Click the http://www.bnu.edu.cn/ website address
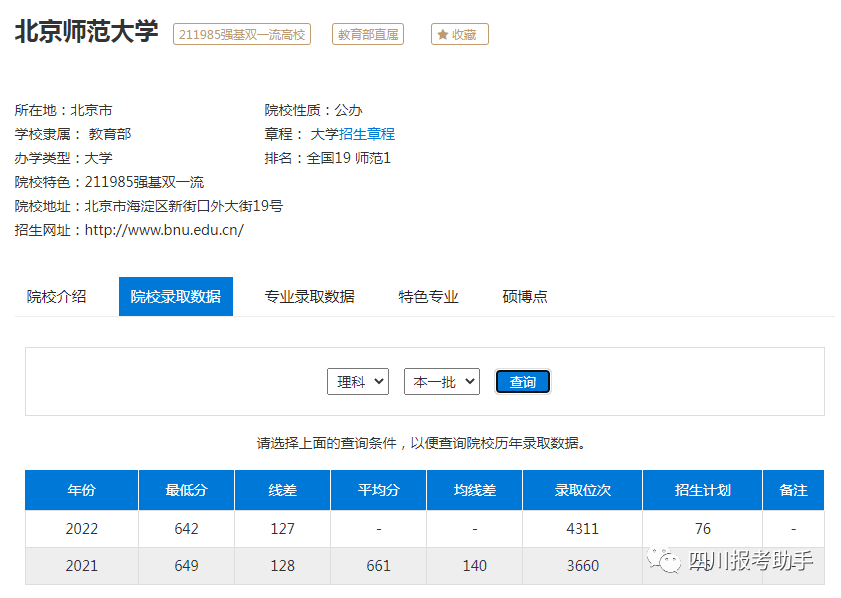Screen dimensions: 841x598 (164, 230)
